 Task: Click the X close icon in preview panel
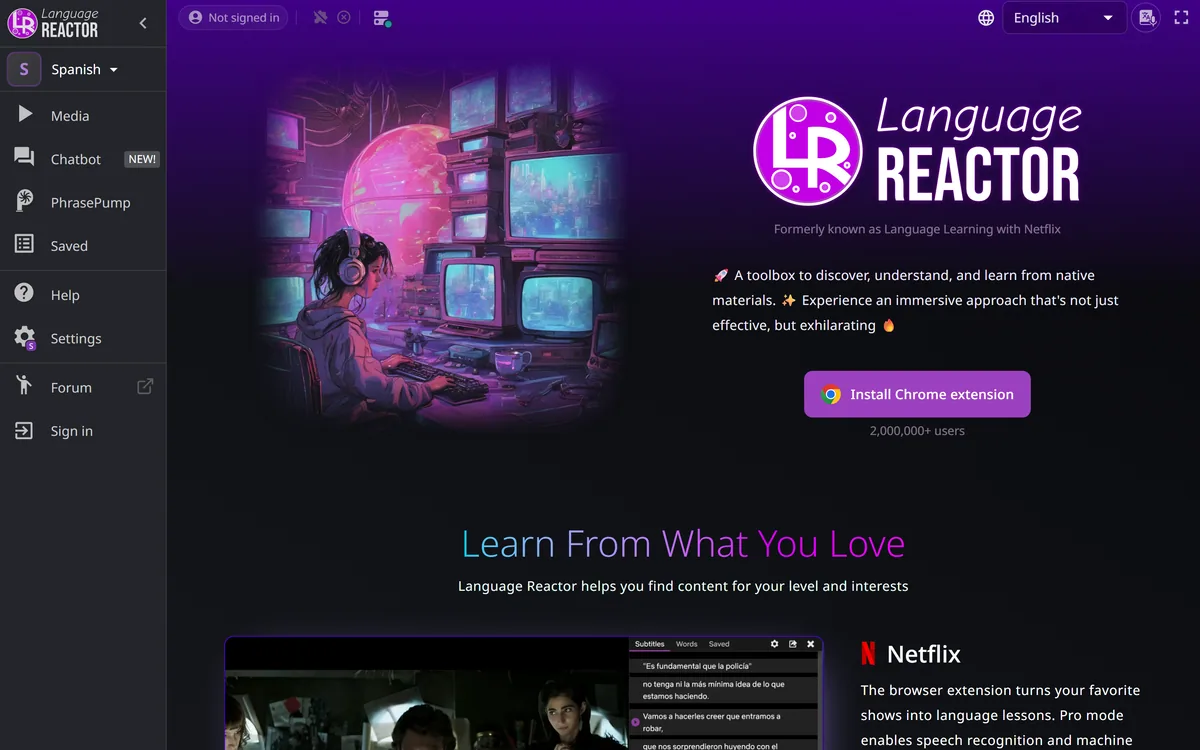tap(810, 644)
